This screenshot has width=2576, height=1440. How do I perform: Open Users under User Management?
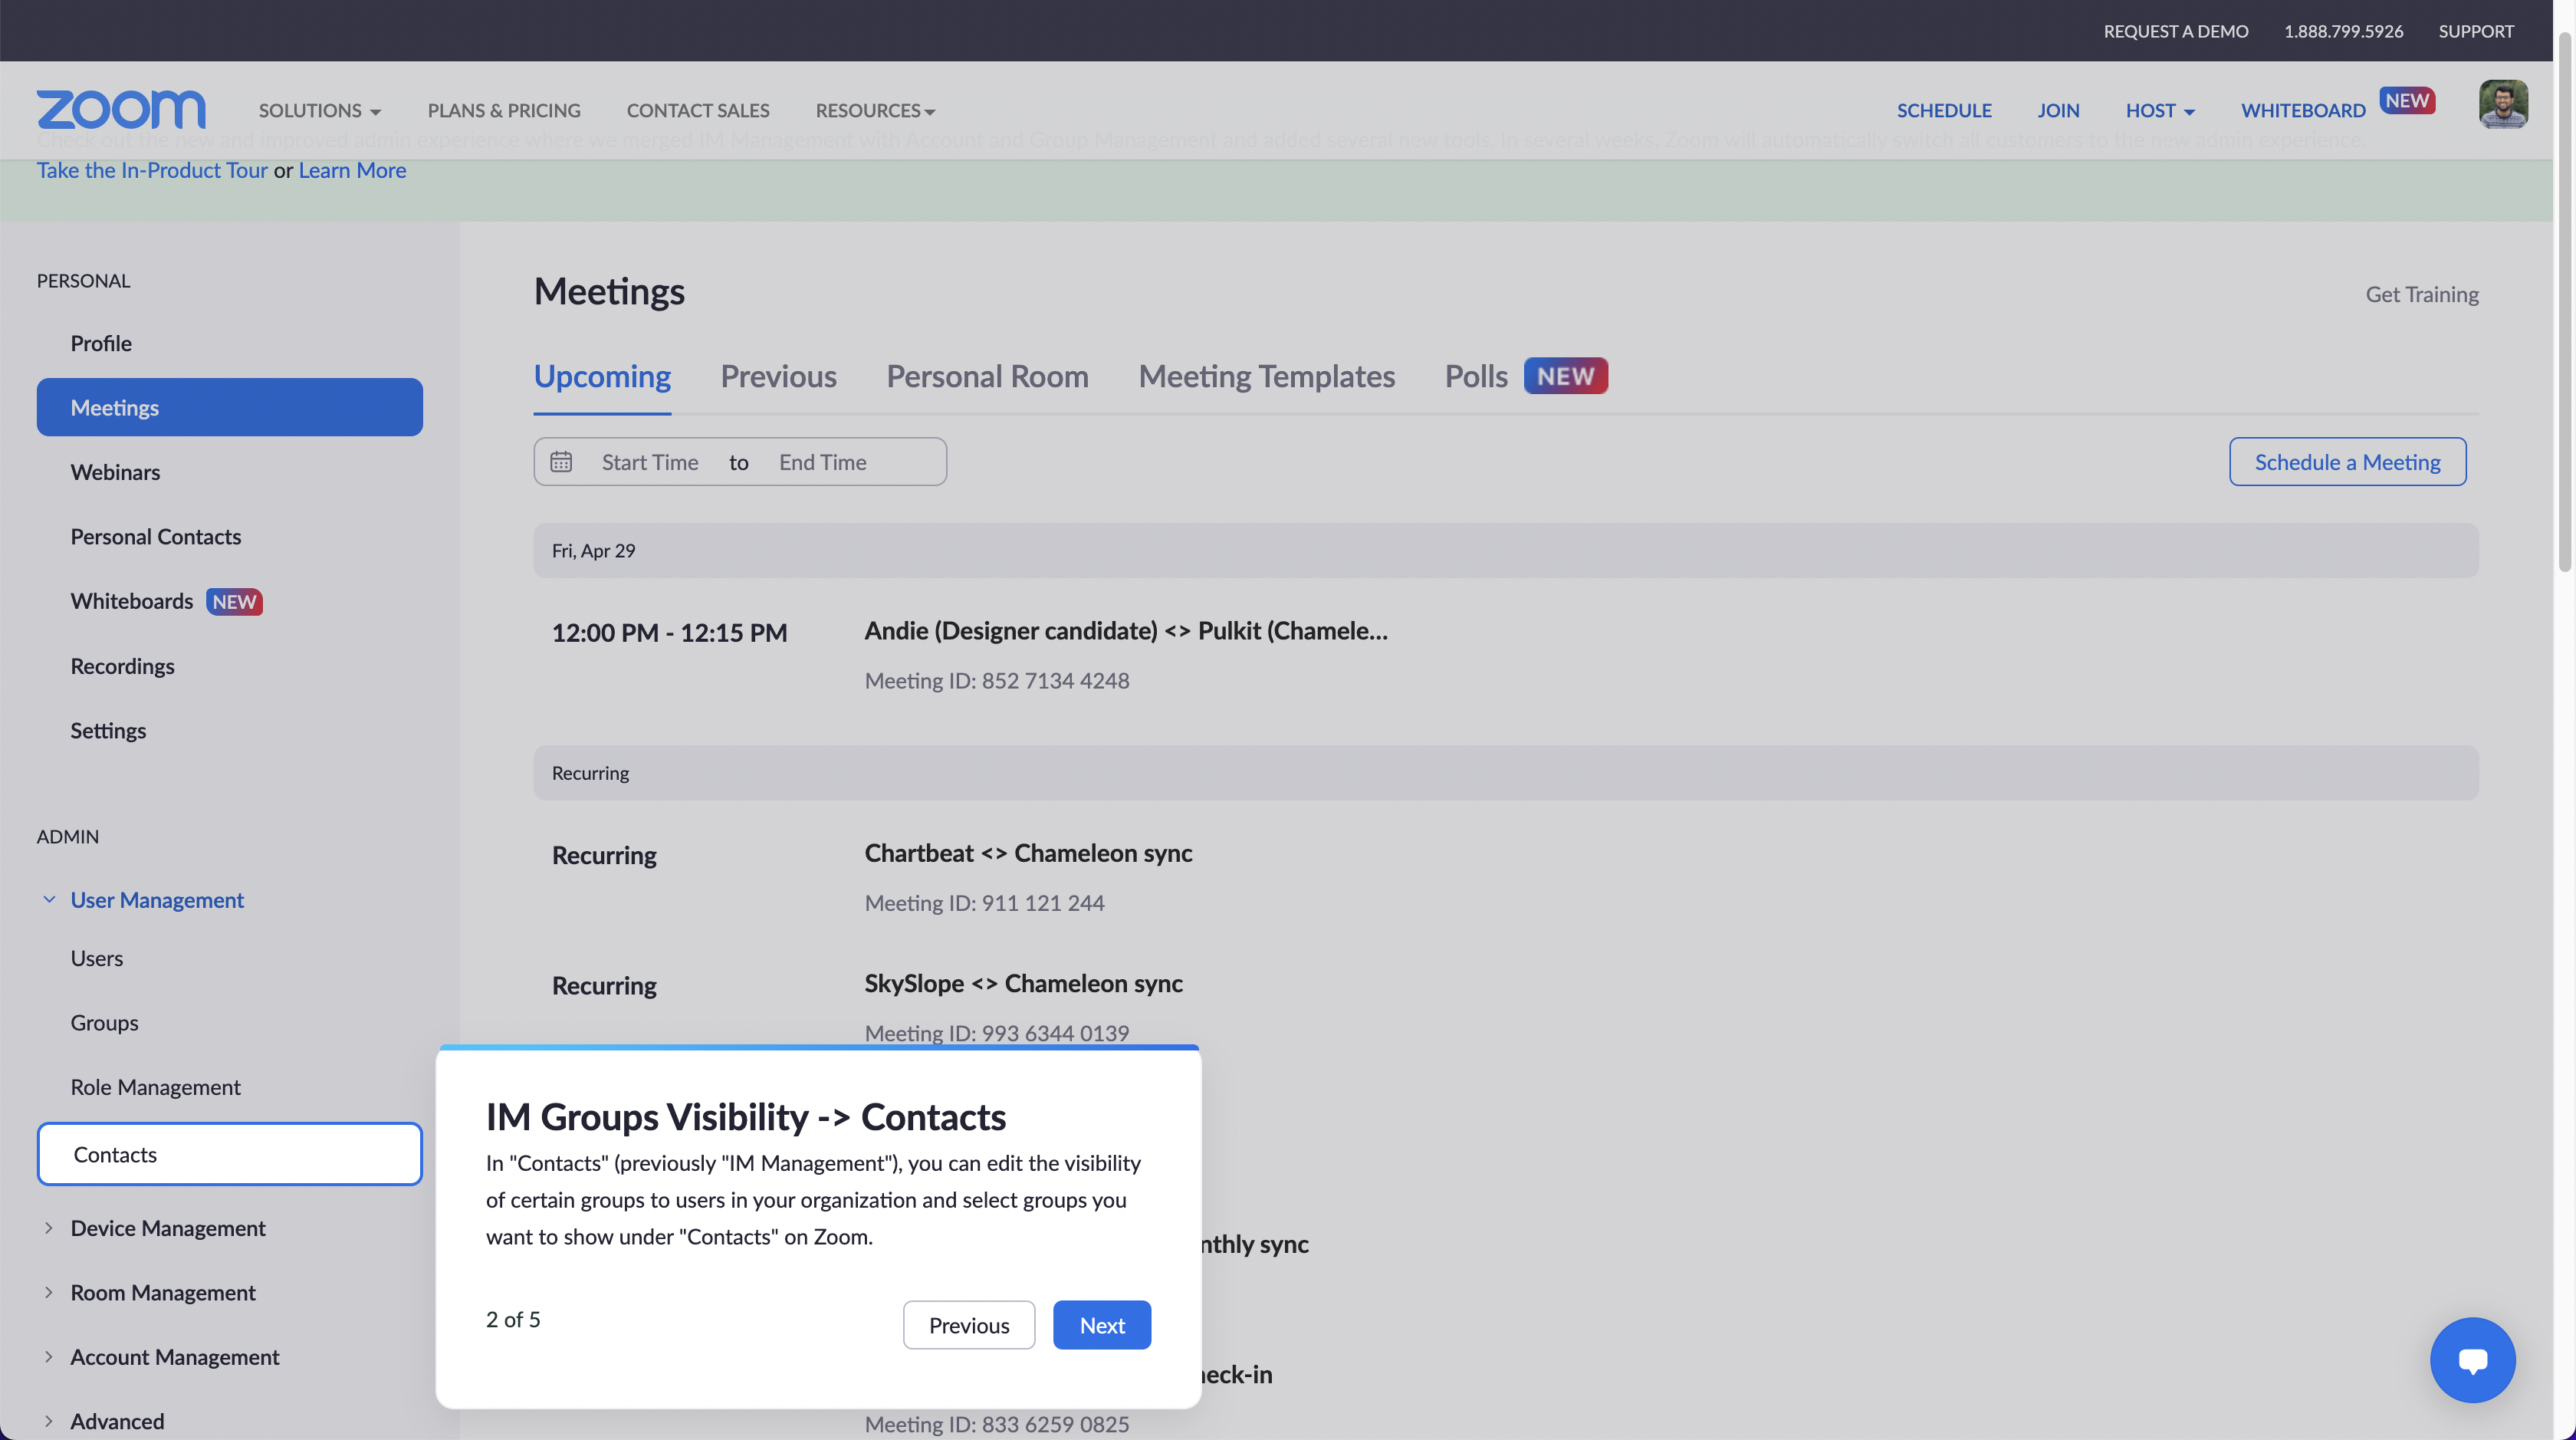point(96,958)
